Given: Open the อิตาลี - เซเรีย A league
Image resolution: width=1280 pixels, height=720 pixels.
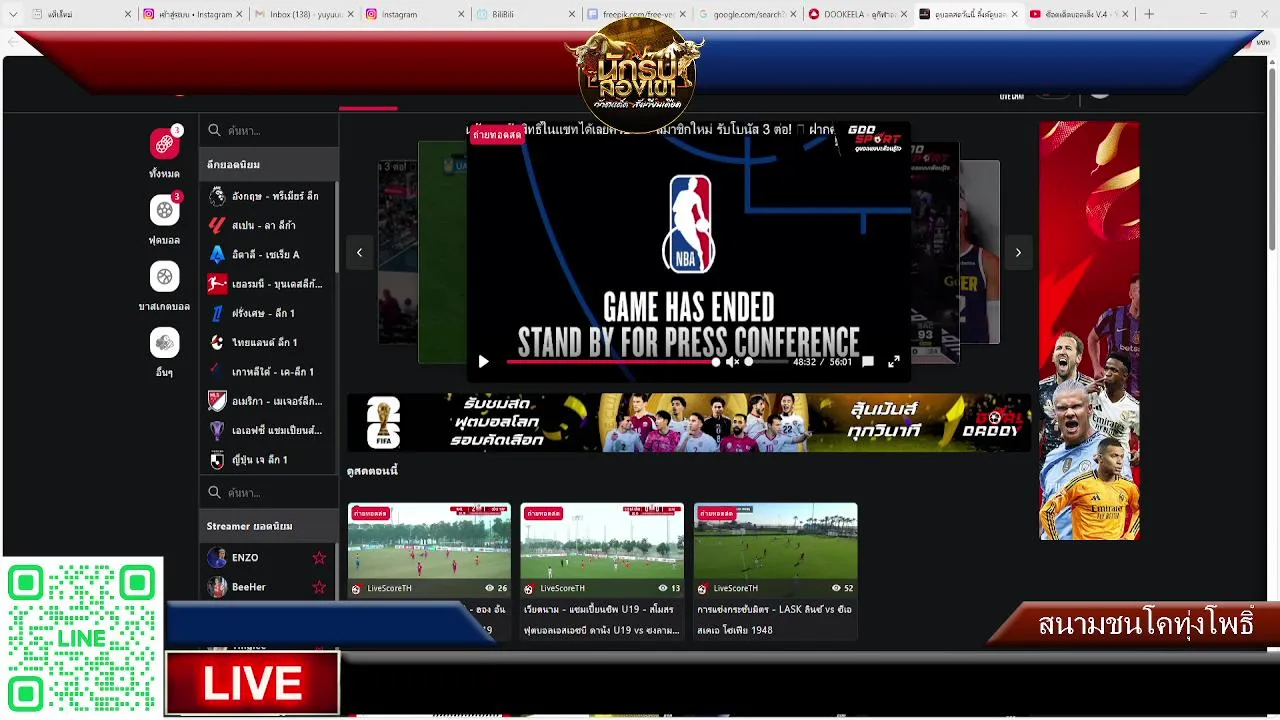Looking at the screenshot, I should point(268,254).
